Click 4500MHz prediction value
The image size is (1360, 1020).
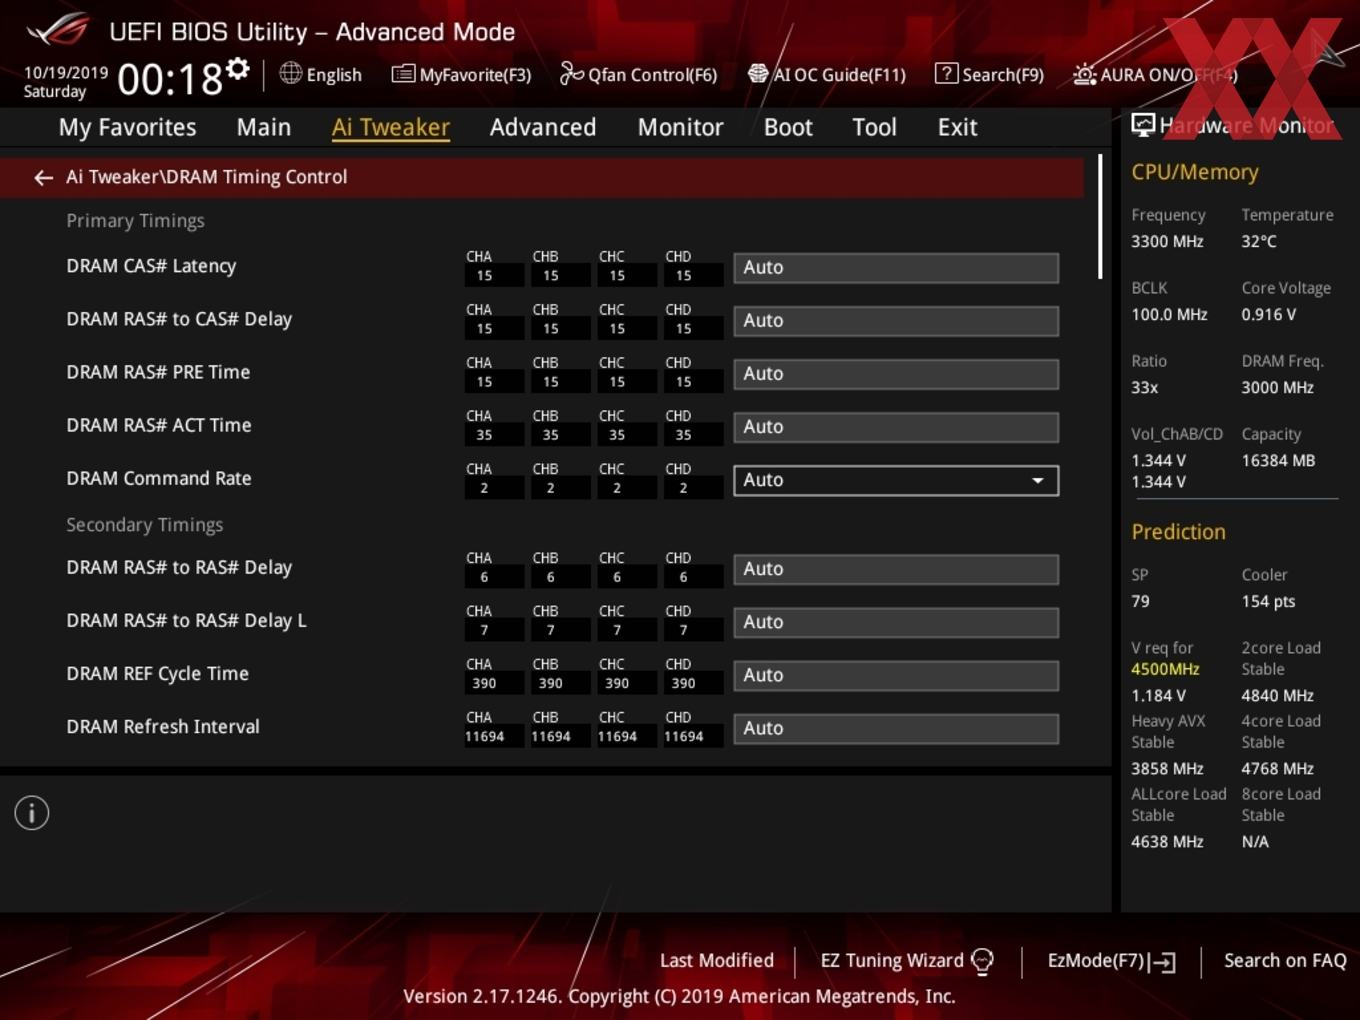1165,669
